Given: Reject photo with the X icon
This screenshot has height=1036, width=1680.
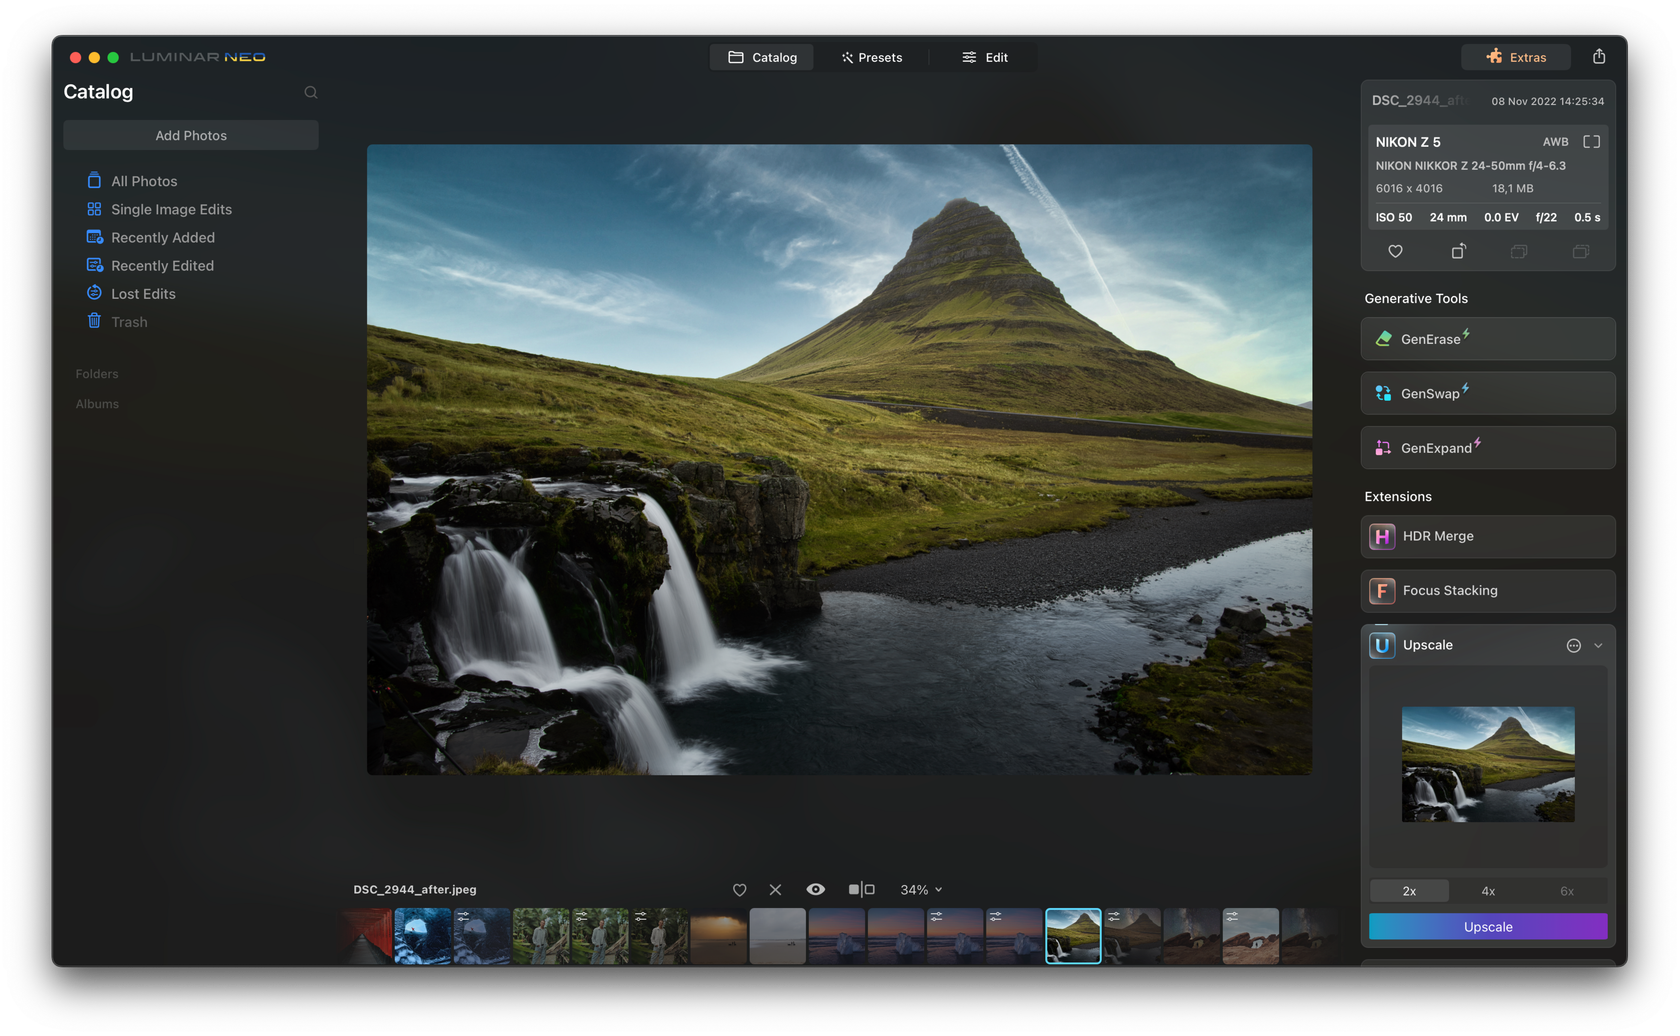Looking at the screenshot, I should [x=775, y=890].
